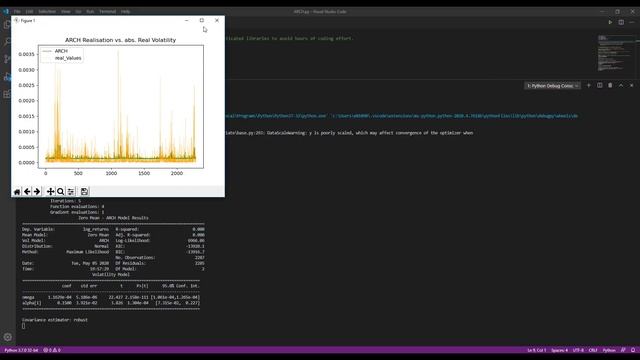Image resolution: width=640 pixels, height=360 pixels.
Task: Change file encoding UTF-8
Action: click(578, 350)
